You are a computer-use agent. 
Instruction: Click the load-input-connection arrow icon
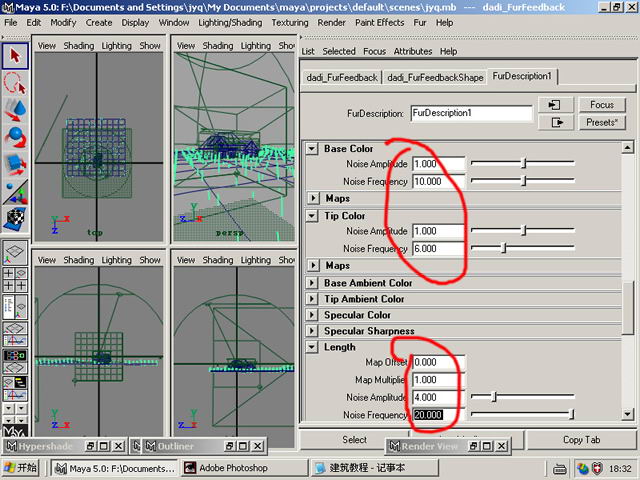click(555, 105)
